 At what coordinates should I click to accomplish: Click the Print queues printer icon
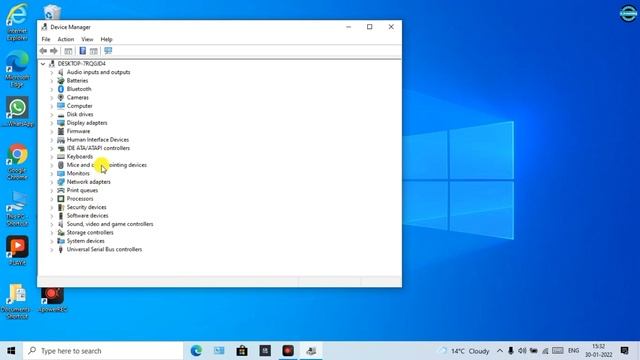point(61,190)
